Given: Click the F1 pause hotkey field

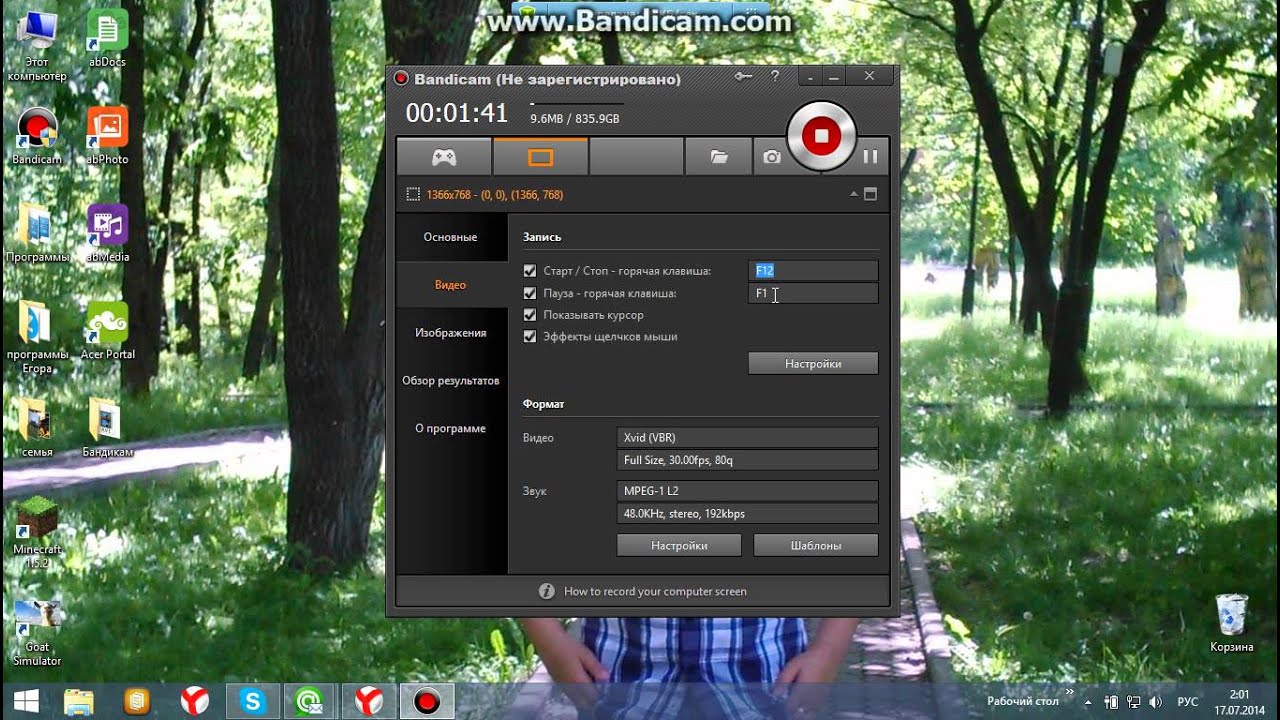Looking at the screenshot, I should coord(813,293).
